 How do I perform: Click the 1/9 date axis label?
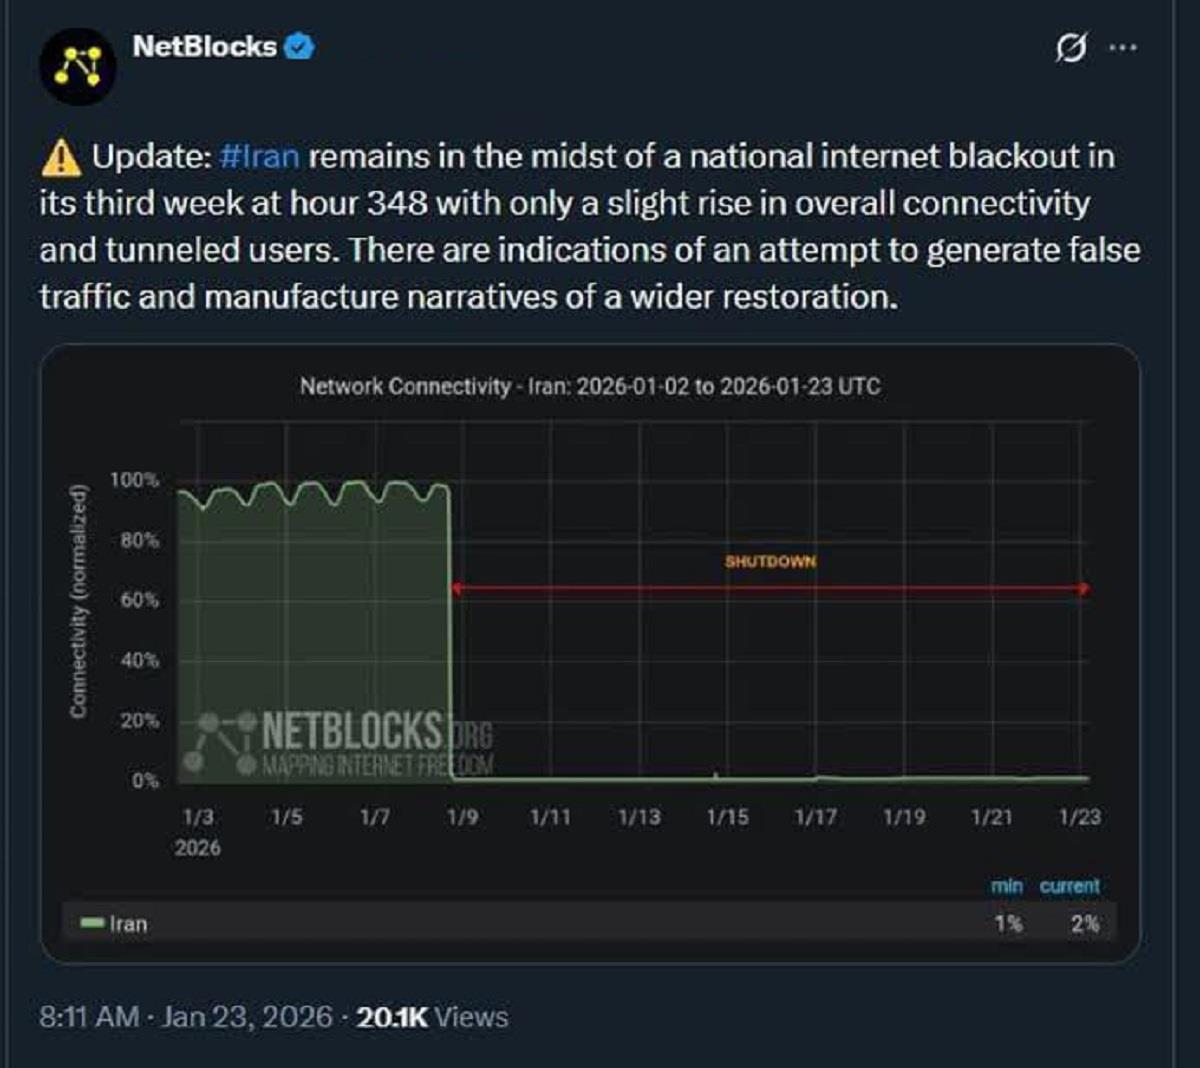[462, 817]
